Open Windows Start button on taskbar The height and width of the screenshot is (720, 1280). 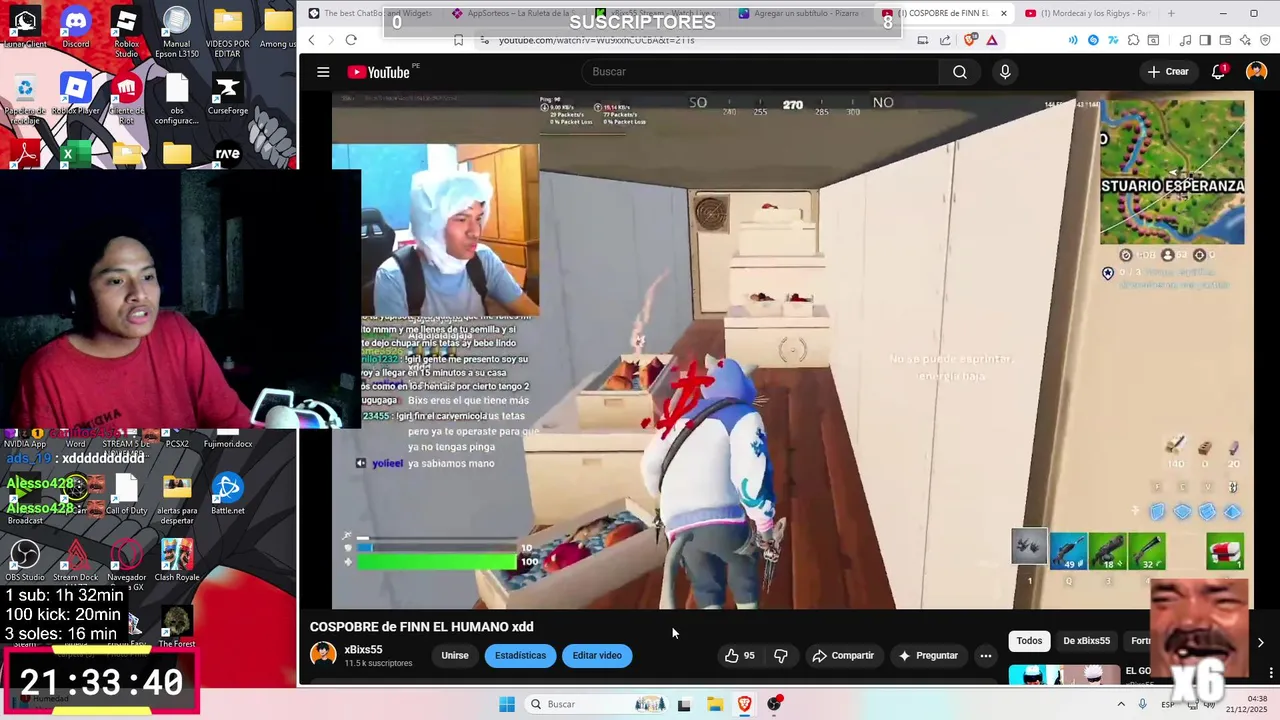pos(507,704)
